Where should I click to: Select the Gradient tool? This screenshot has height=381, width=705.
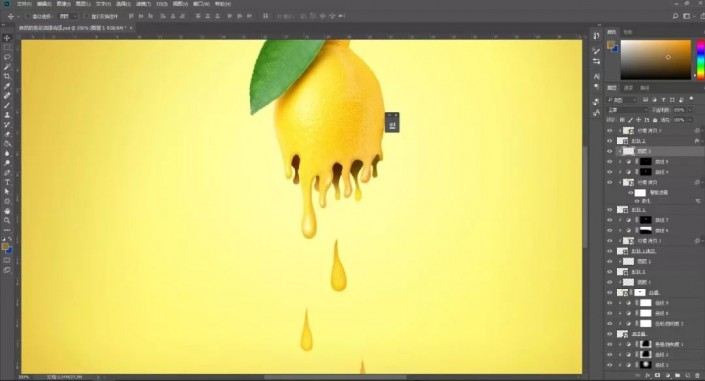tap(7, 144)
